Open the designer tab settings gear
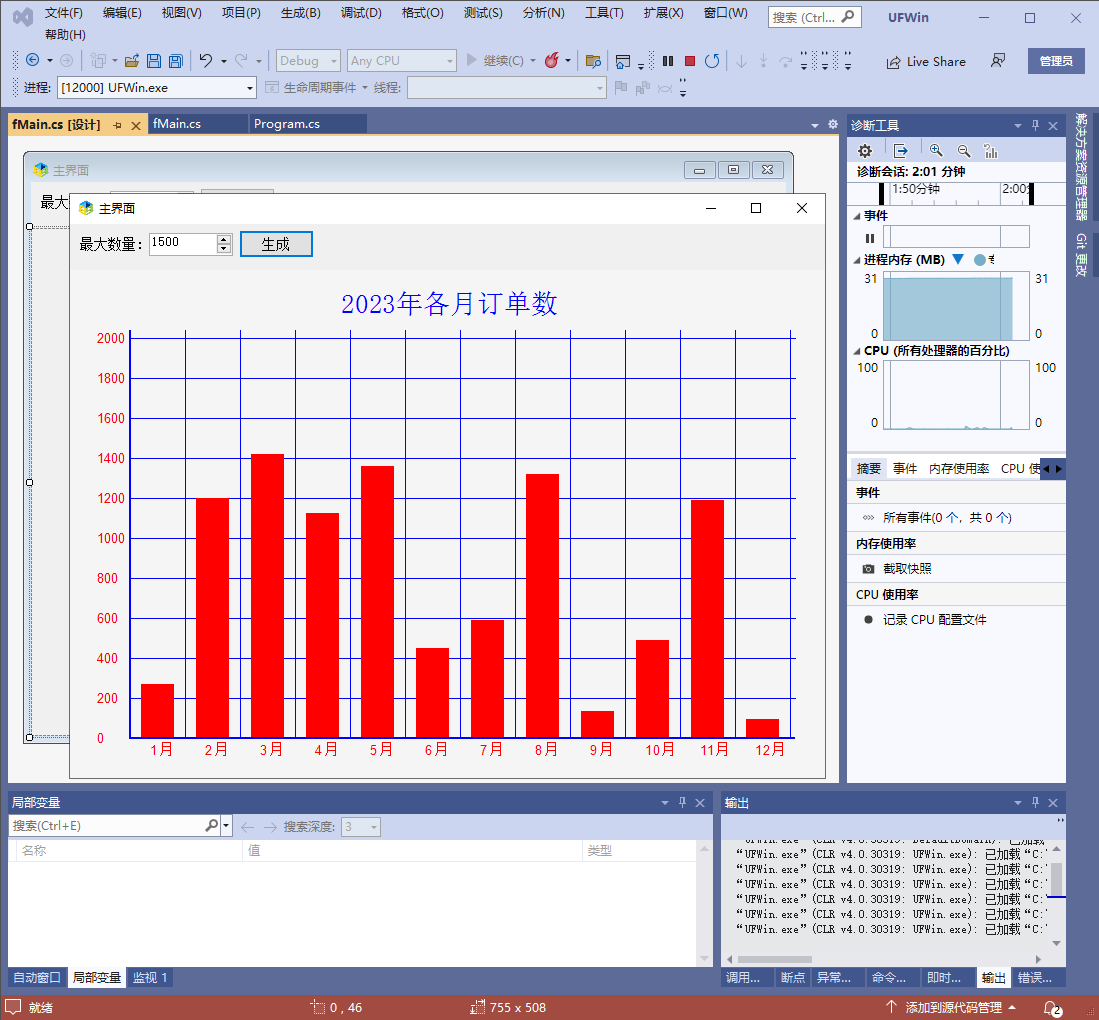Viewport: 1099px width, 1020px height. point(833,124)
